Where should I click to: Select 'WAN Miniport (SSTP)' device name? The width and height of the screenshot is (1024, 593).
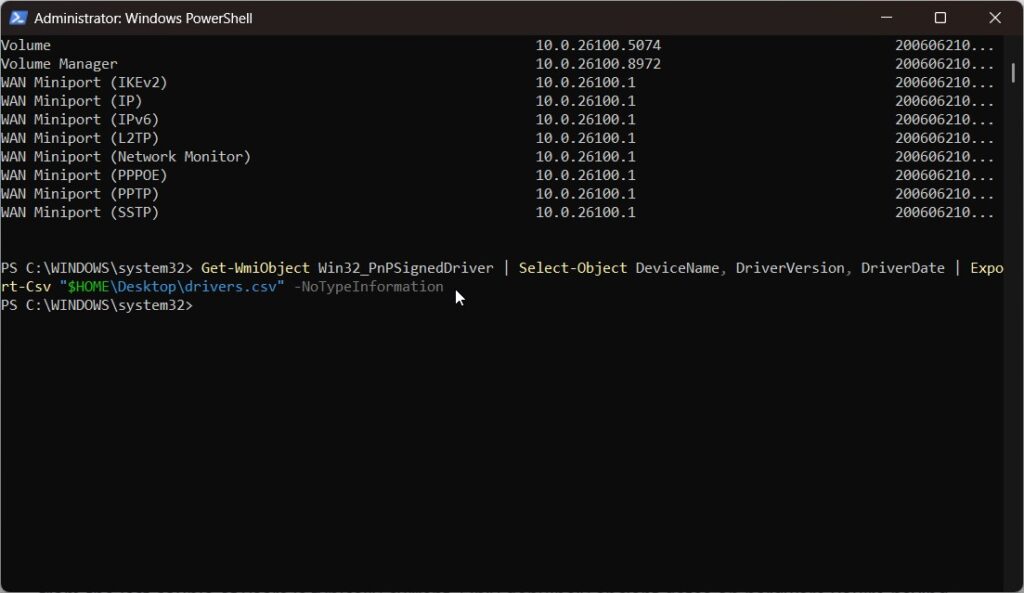tap(80, 212)
